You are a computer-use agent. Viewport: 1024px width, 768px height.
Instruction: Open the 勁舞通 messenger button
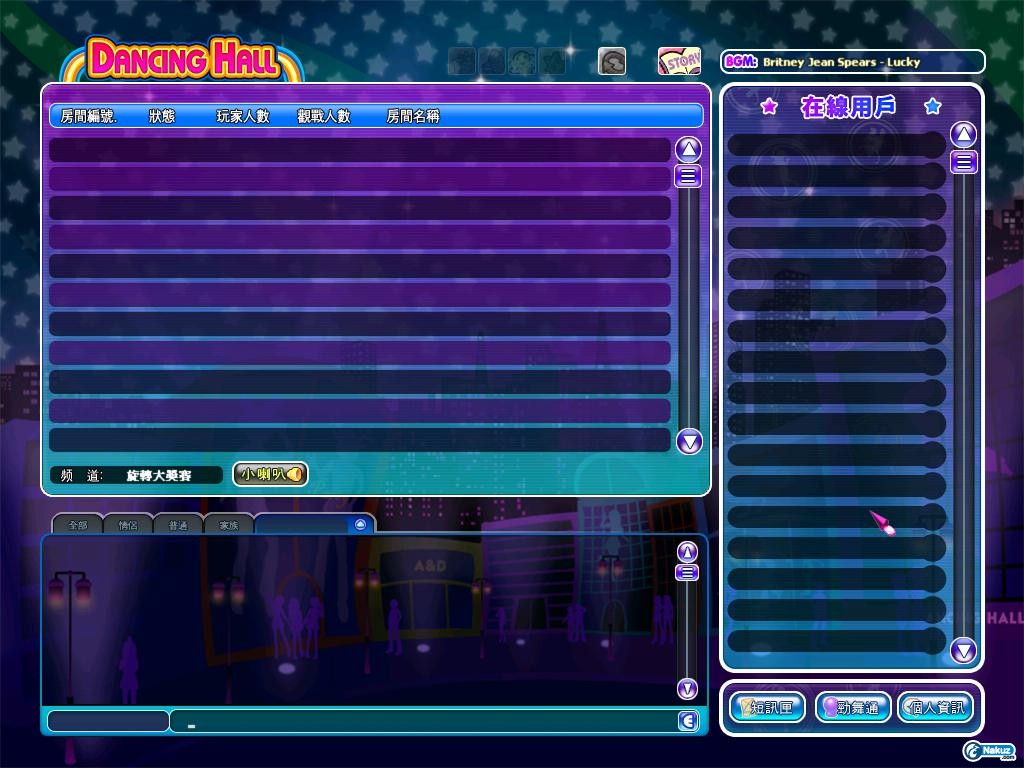click(853, 708)
